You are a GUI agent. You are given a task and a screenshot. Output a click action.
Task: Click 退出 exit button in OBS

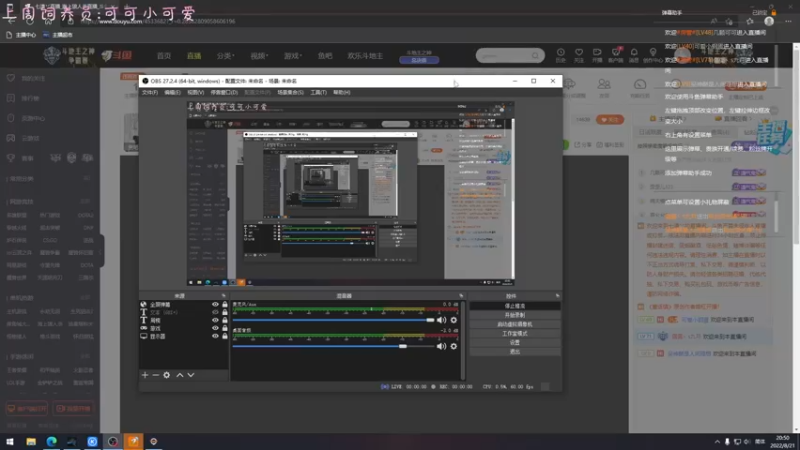(515, 352)
